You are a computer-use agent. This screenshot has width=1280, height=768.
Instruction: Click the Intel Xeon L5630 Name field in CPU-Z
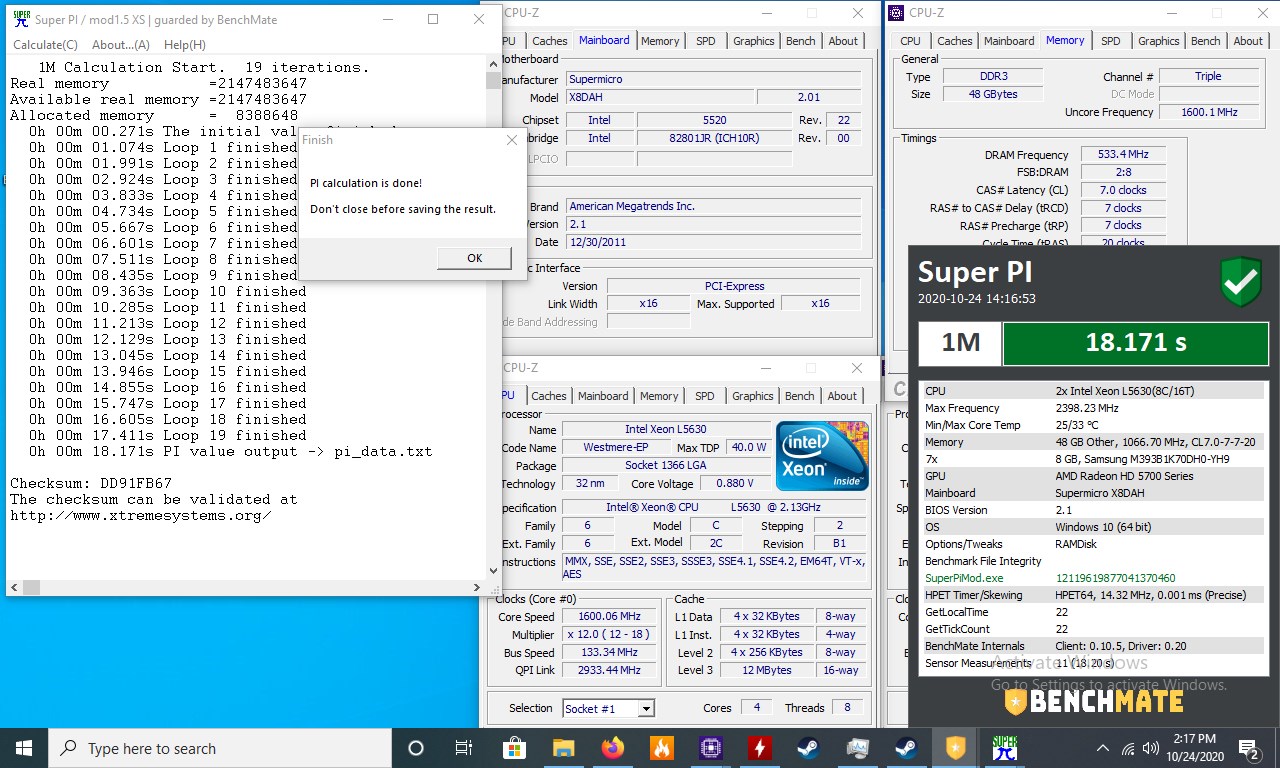[666, 429]
